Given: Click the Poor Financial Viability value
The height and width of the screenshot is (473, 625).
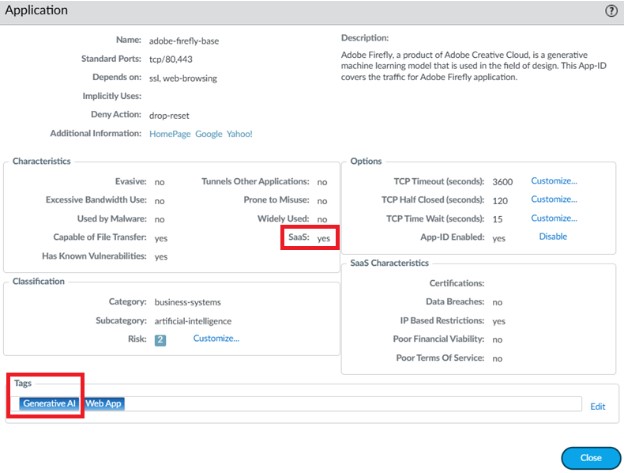Looking at the screenshot, I should [497, 340].
